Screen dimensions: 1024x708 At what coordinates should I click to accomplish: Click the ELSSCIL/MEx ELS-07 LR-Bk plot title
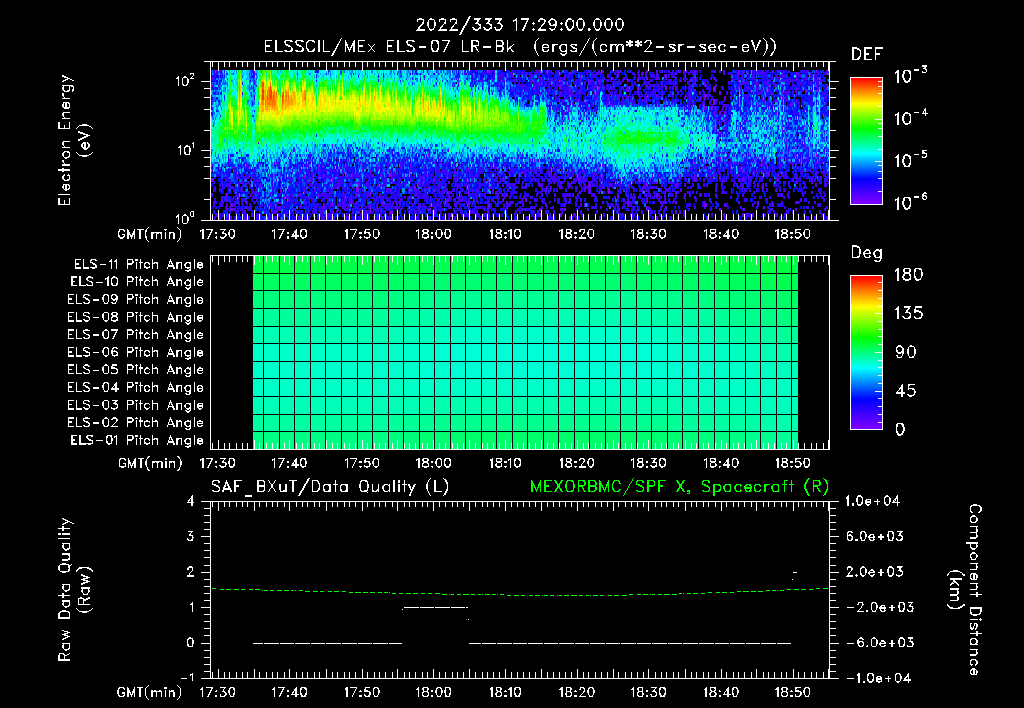(x=520, y=47)
